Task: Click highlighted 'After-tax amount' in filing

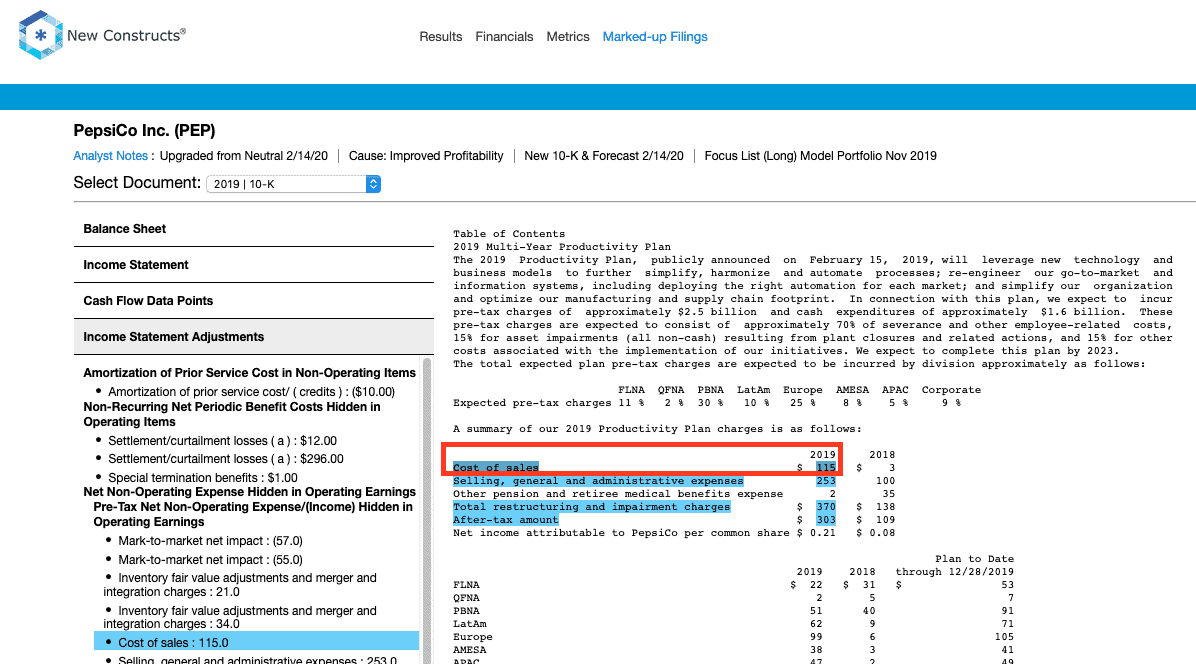Action: point(506,519)
